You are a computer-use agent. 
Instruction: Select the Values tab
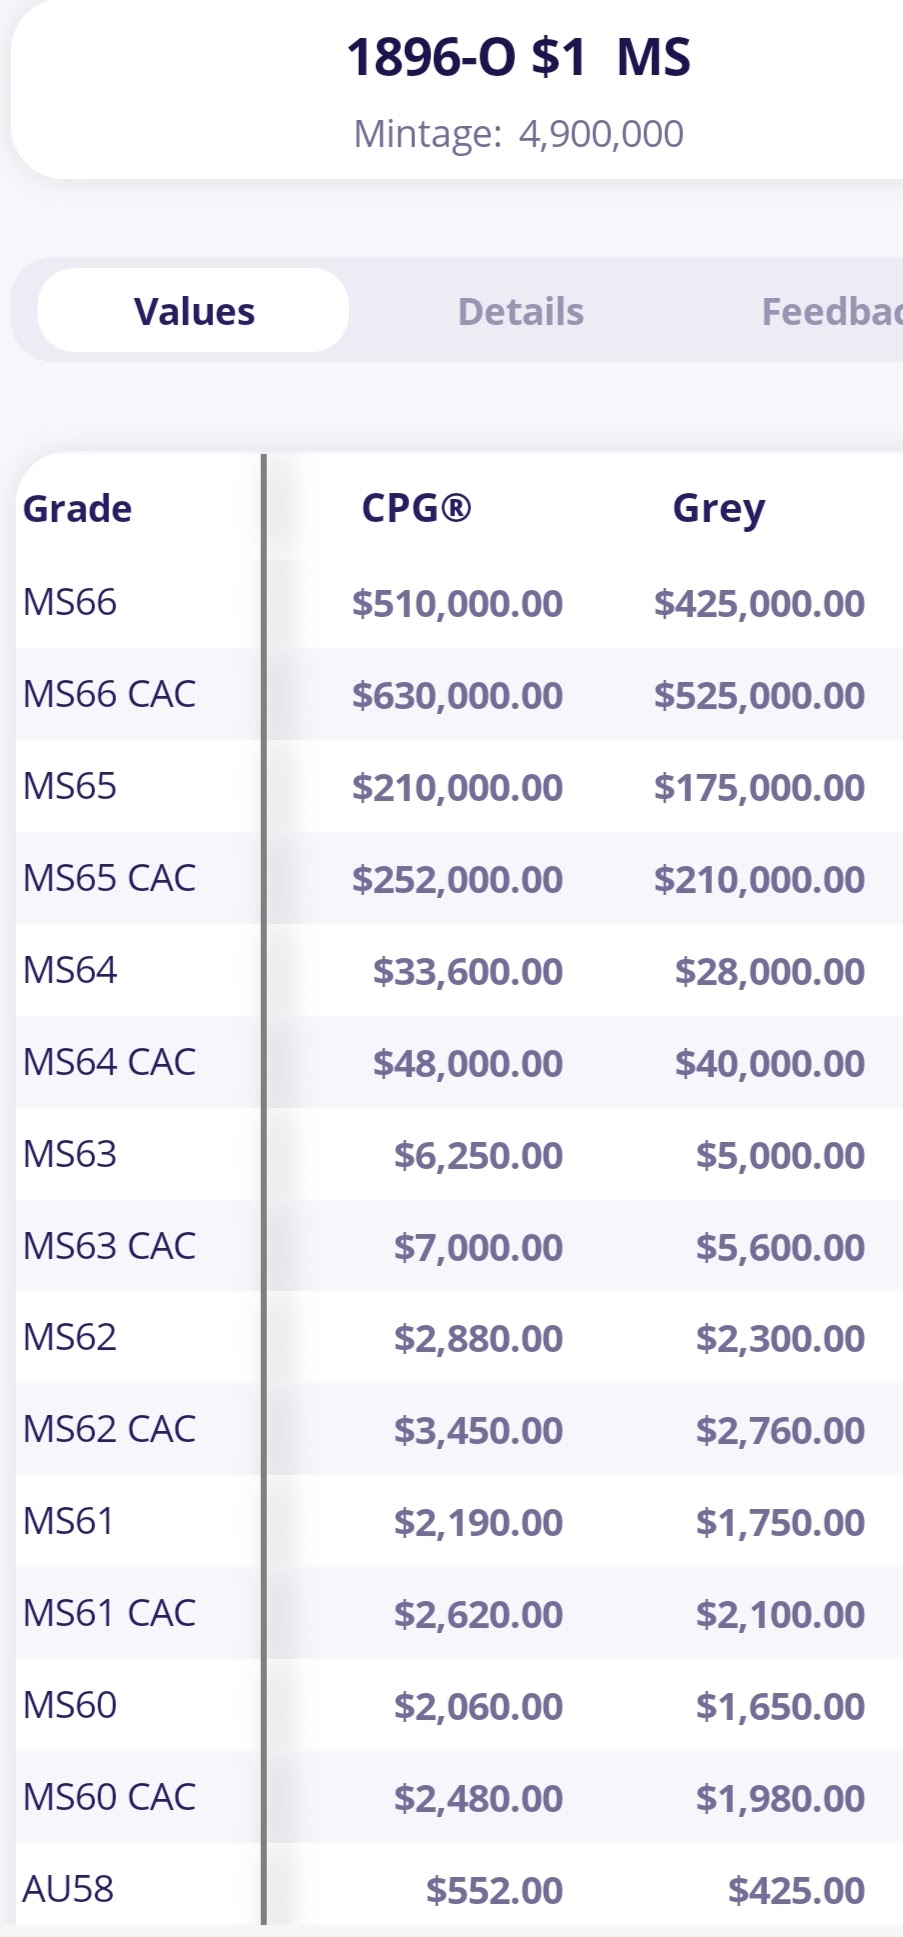(x=194, y=312)
